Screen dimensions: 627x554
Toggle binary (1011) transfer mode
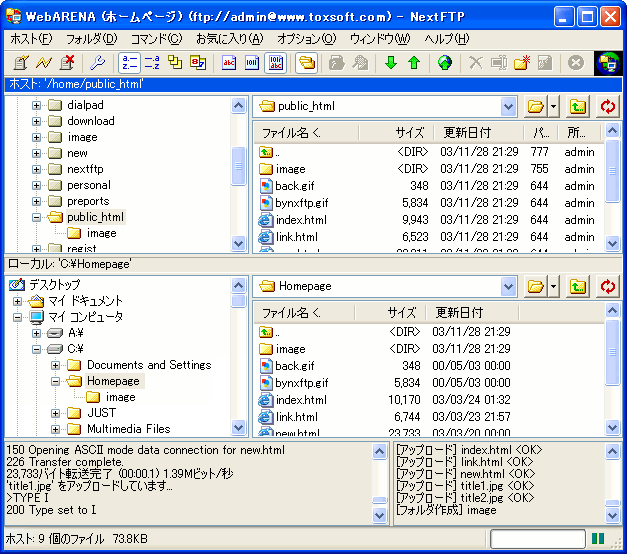click(x=252, y=63)
